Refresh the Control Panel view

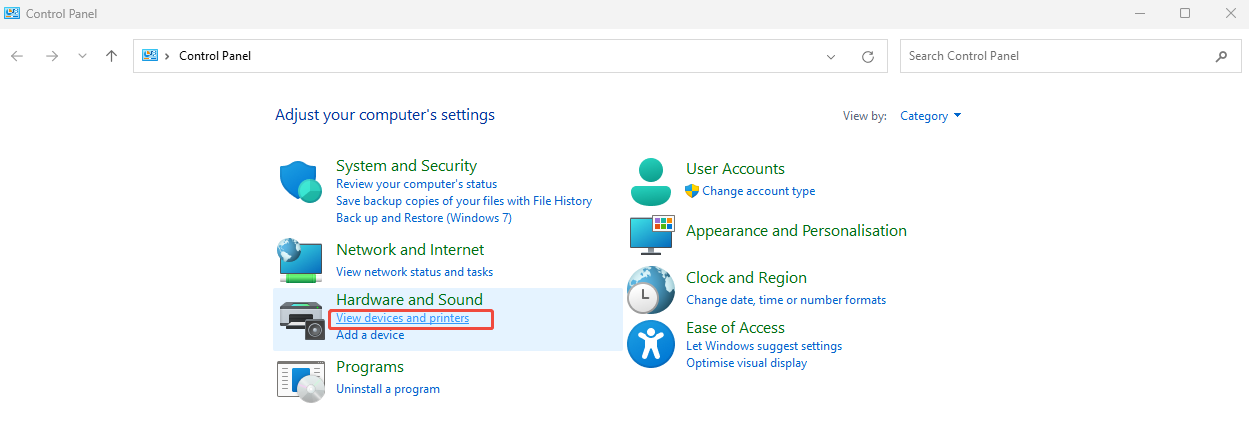tap(868, 56)
